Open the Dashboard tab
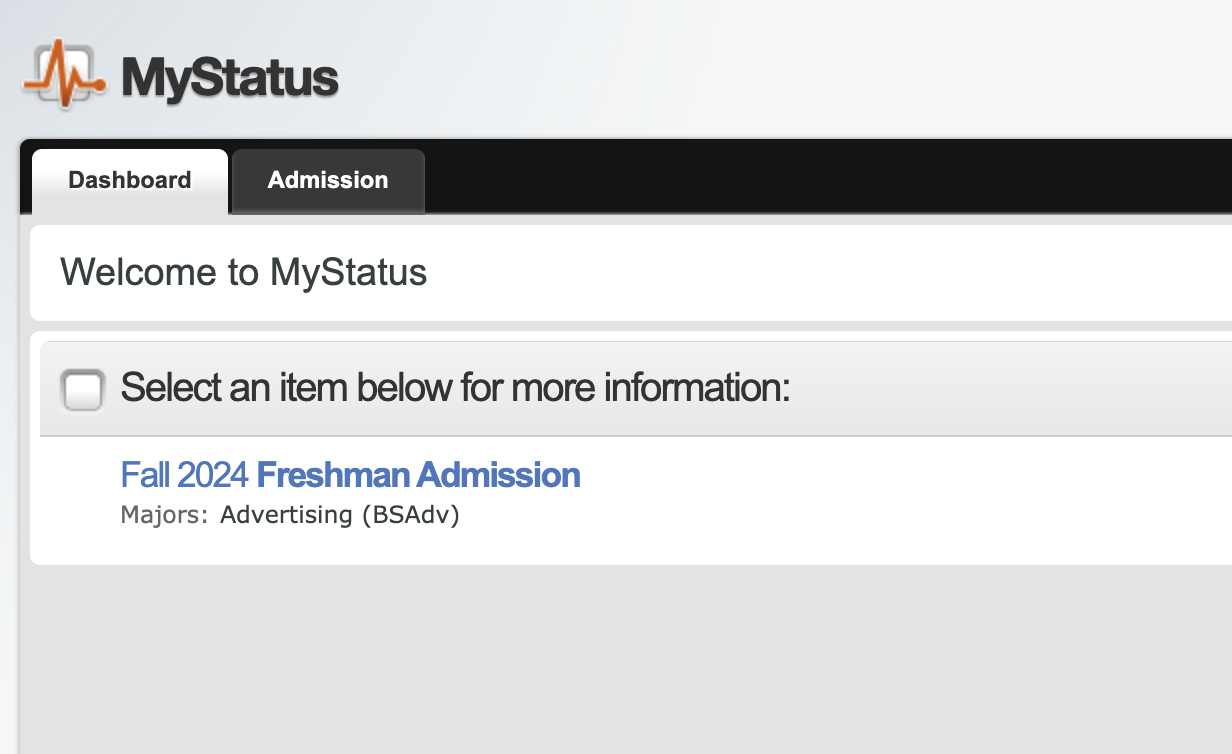This screenshot has height=754, width=1232. click(130, 181)
